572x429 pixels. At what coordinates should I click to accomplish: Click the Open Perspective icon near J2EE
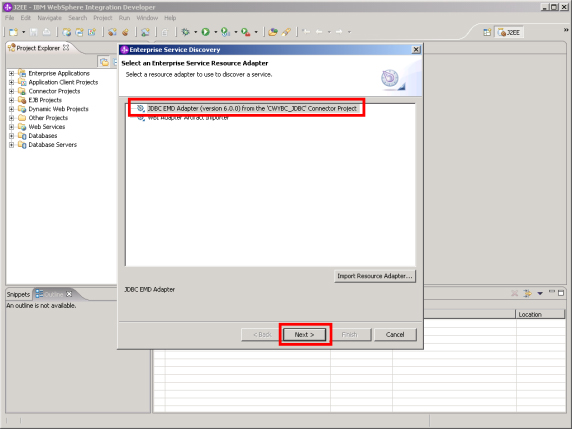487,32
